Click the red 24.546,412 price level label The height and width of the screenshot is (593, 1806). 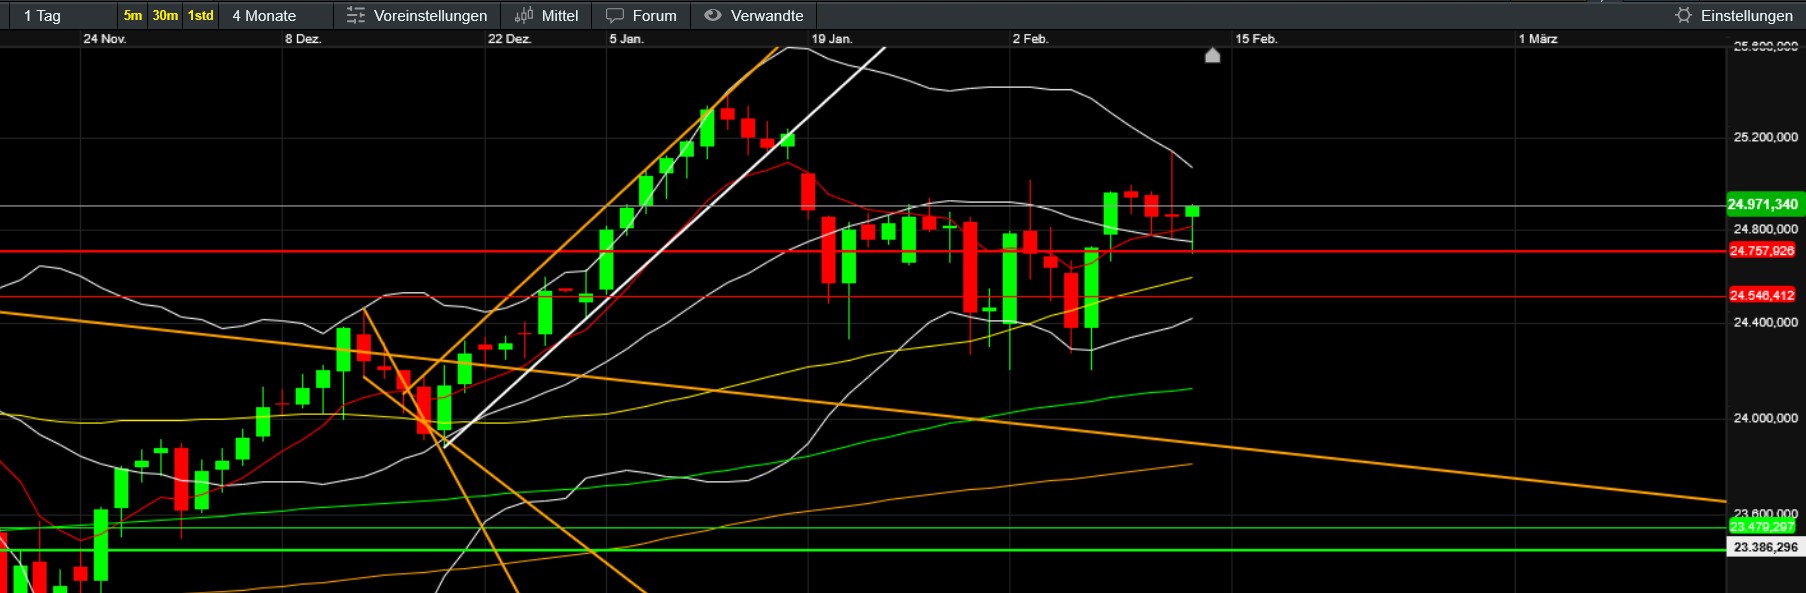(x=1762, y=295)
